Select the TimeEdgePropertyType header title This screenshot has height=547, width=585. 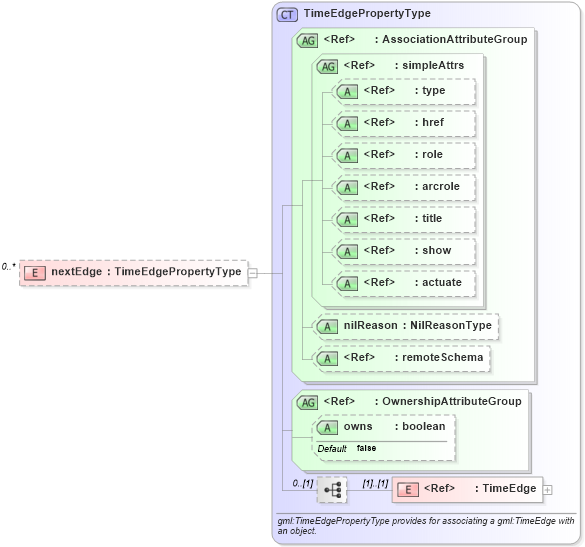click(367, 13)
